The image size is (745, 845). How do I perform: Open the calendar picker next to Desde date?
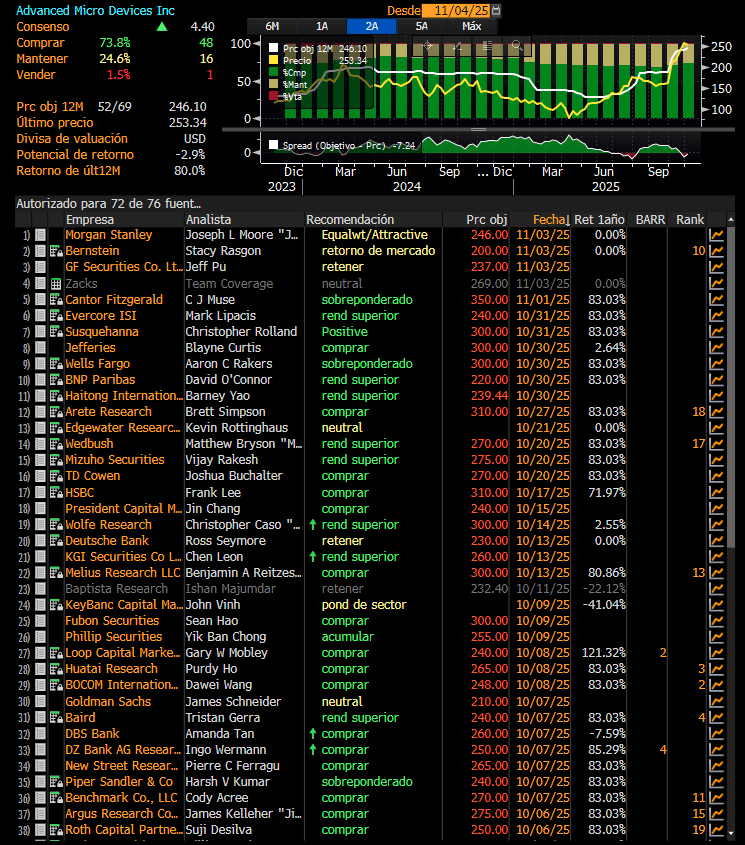click(x=496, y=10)
